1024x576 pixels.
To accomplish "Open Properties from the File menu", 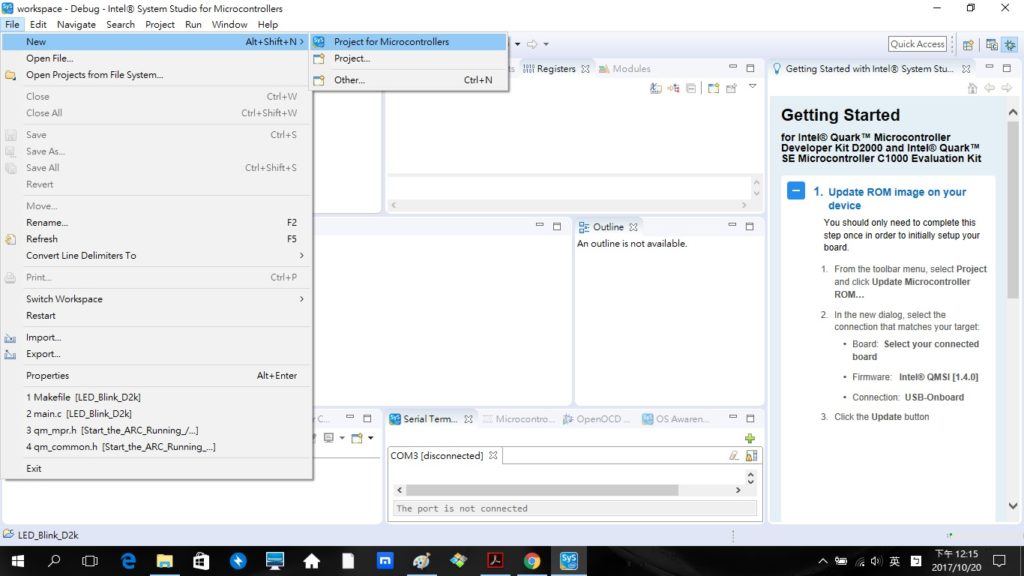I will pyautogui.click(x=157, y=376).
